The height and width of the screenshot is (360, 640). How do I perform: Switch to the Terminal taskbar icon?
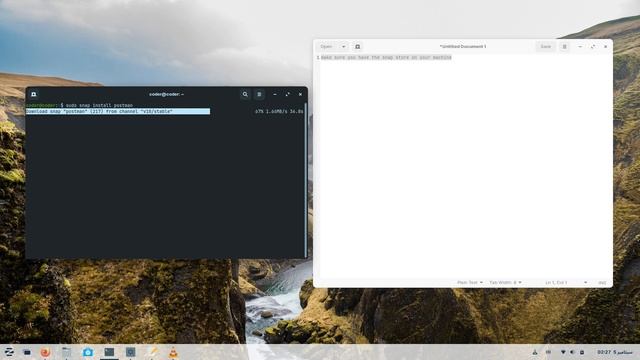click(x=109, y=352)
